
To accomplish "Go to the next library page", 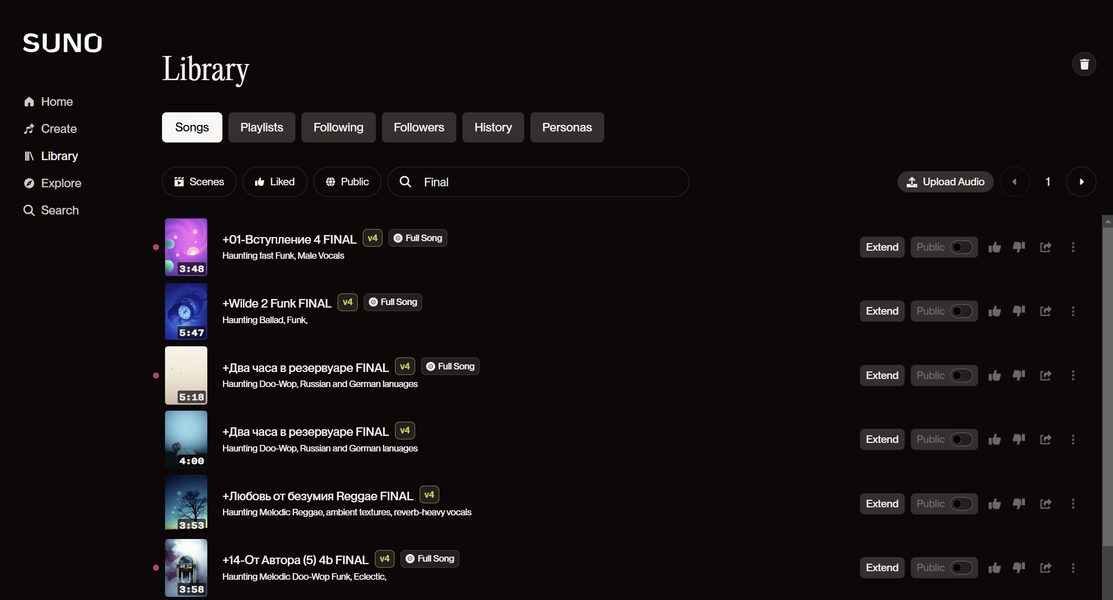I will pyautogui.click(x=1081, y=182).
